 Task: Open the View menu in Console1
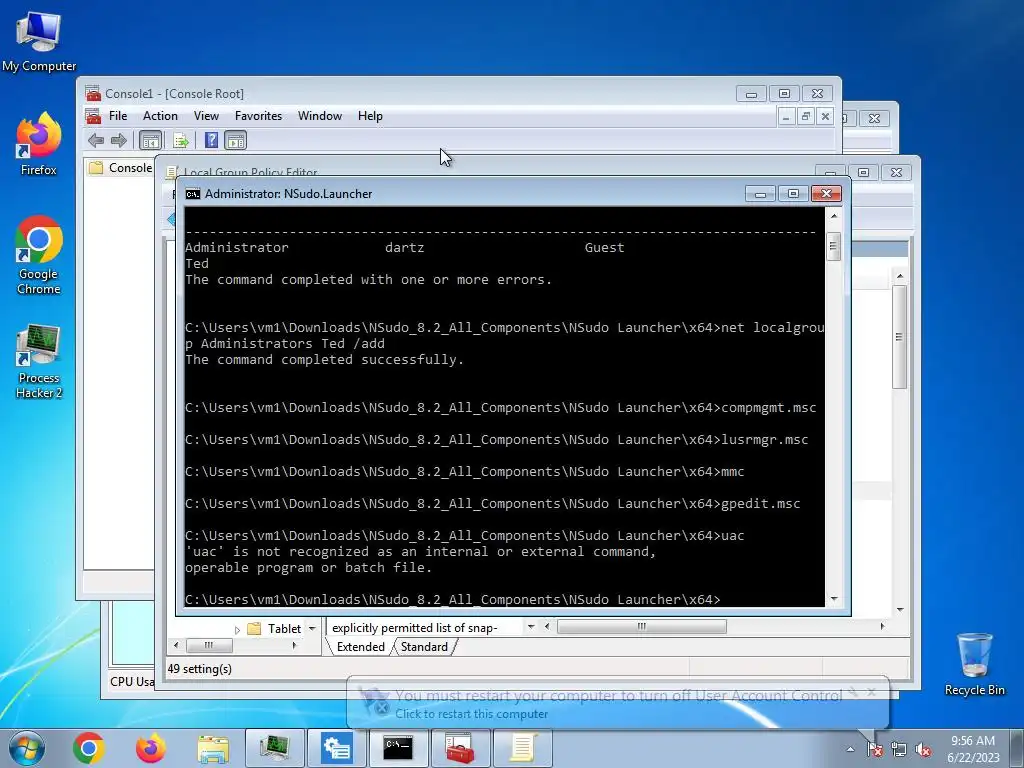[206, 116]
